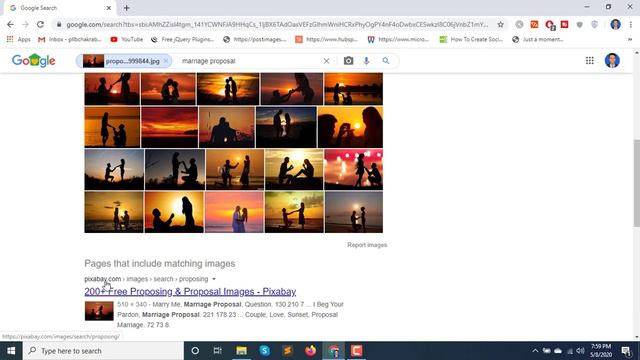Clear the search box text
The image size is (640, 360).
coord(326,61)
